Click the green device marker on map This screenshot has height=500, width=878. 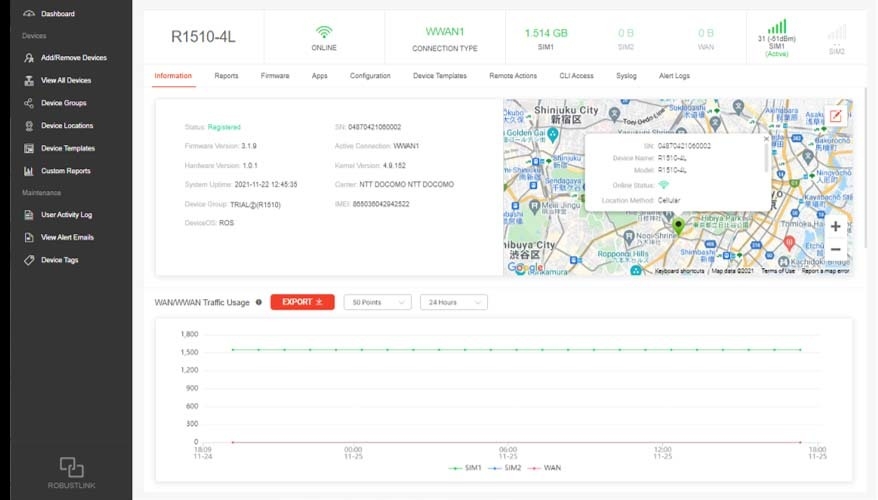[678, 226]
